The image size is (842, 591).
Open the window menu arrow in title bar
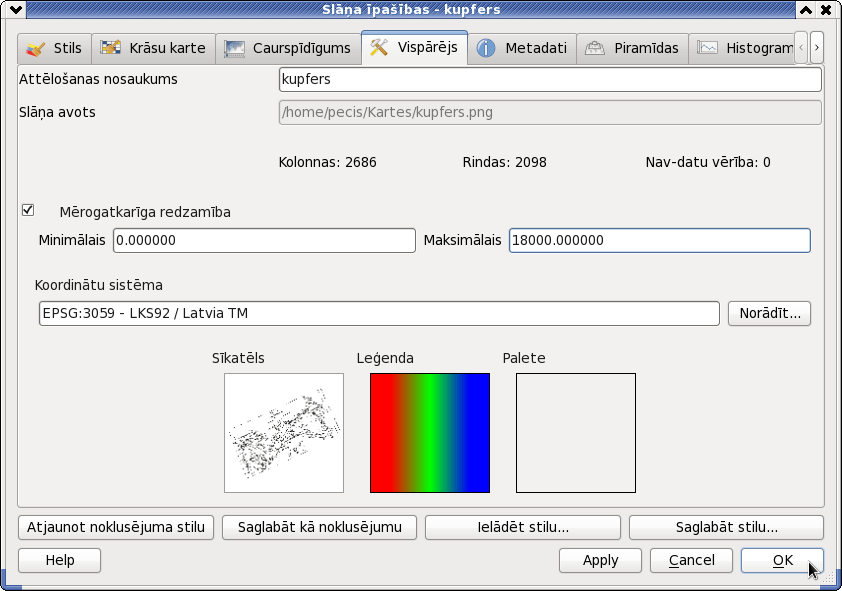(x=16, y=10)
